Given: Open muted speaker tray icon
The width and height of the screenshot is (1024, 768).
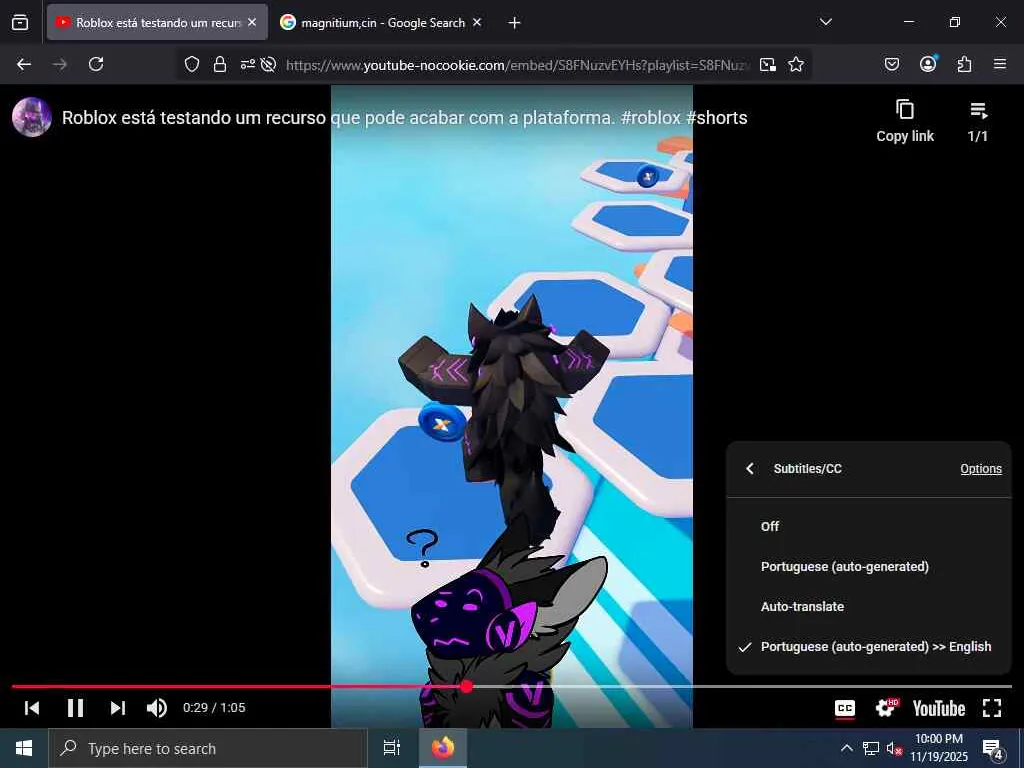Looking at the screenshot, I should click(x=894, y=749).
